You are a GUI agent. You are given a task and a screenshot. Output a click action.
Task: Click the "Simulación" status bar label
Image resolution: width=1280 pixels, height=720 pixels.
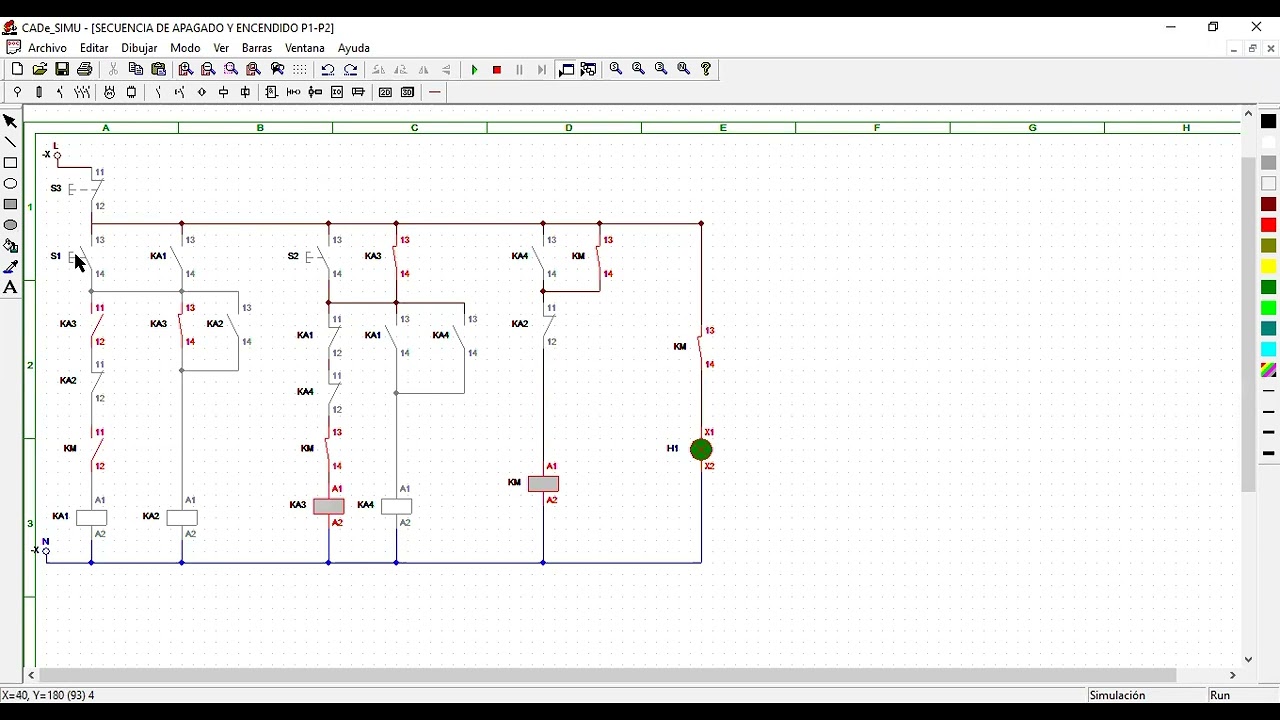tap(1117, 695)
